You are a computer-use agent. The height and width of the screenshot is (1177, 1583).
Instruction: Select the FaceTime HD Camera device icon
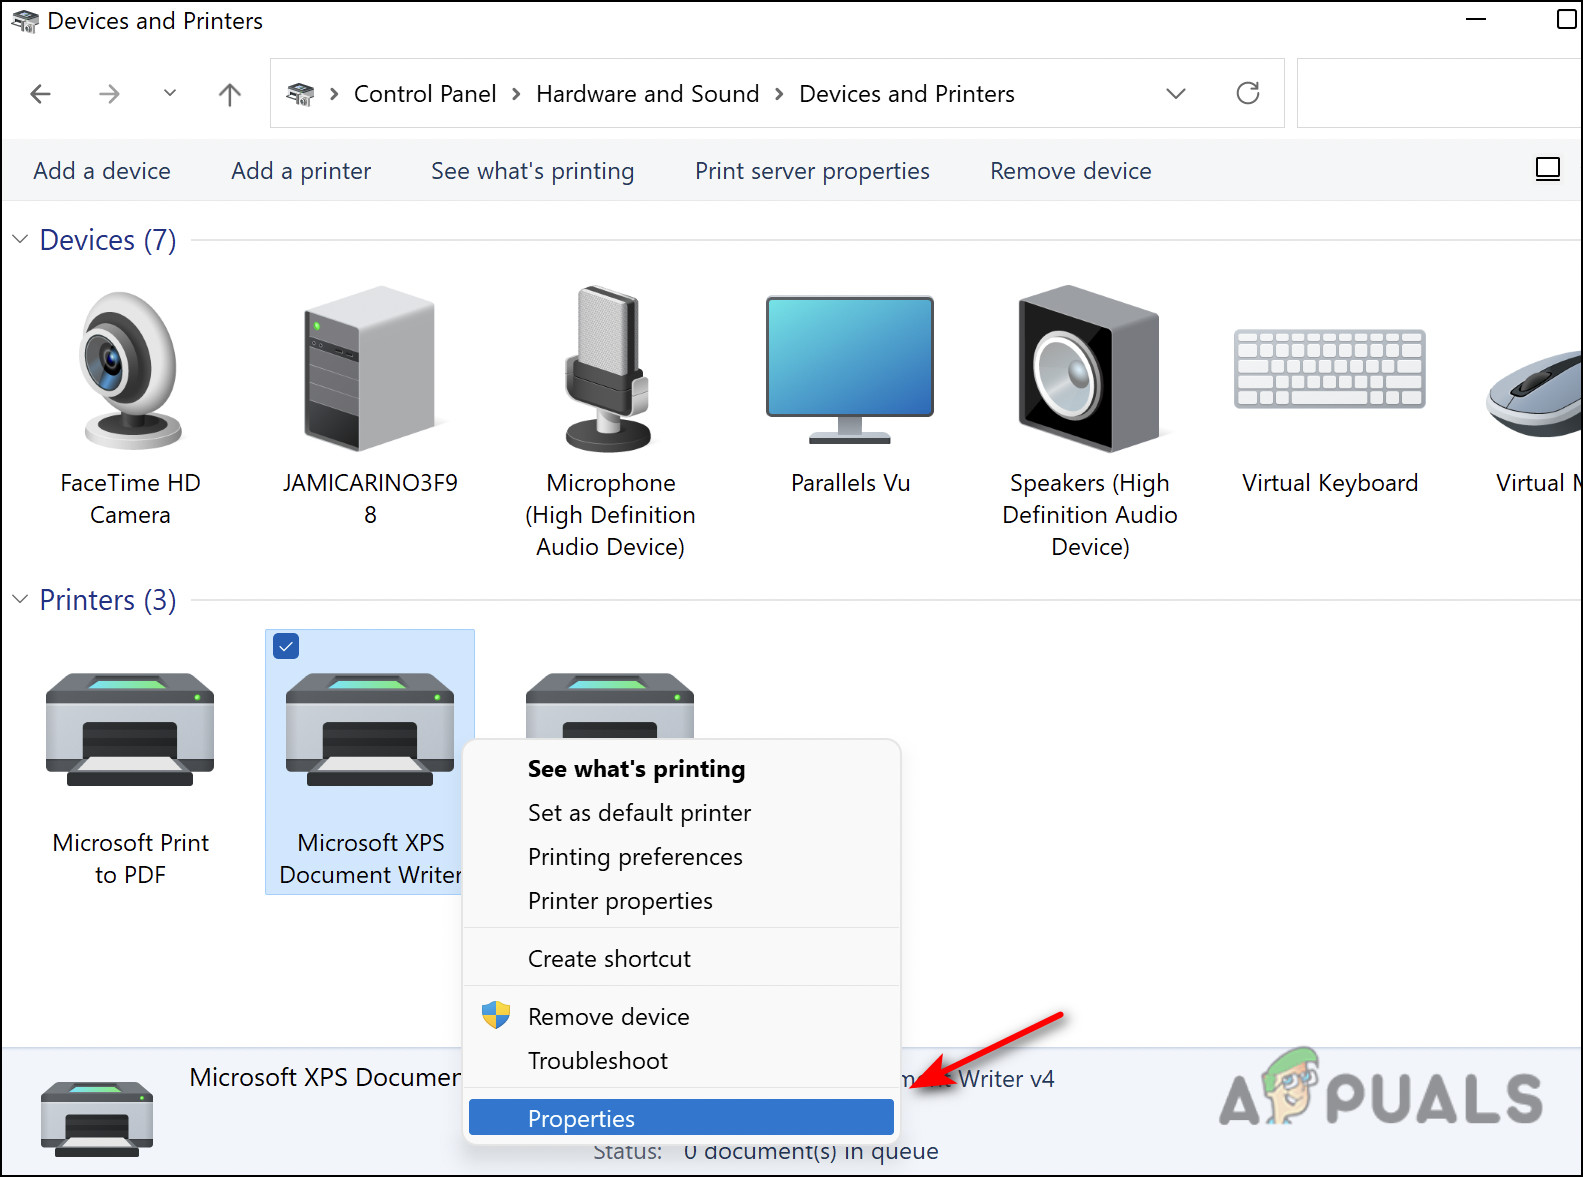coord(130,370)
